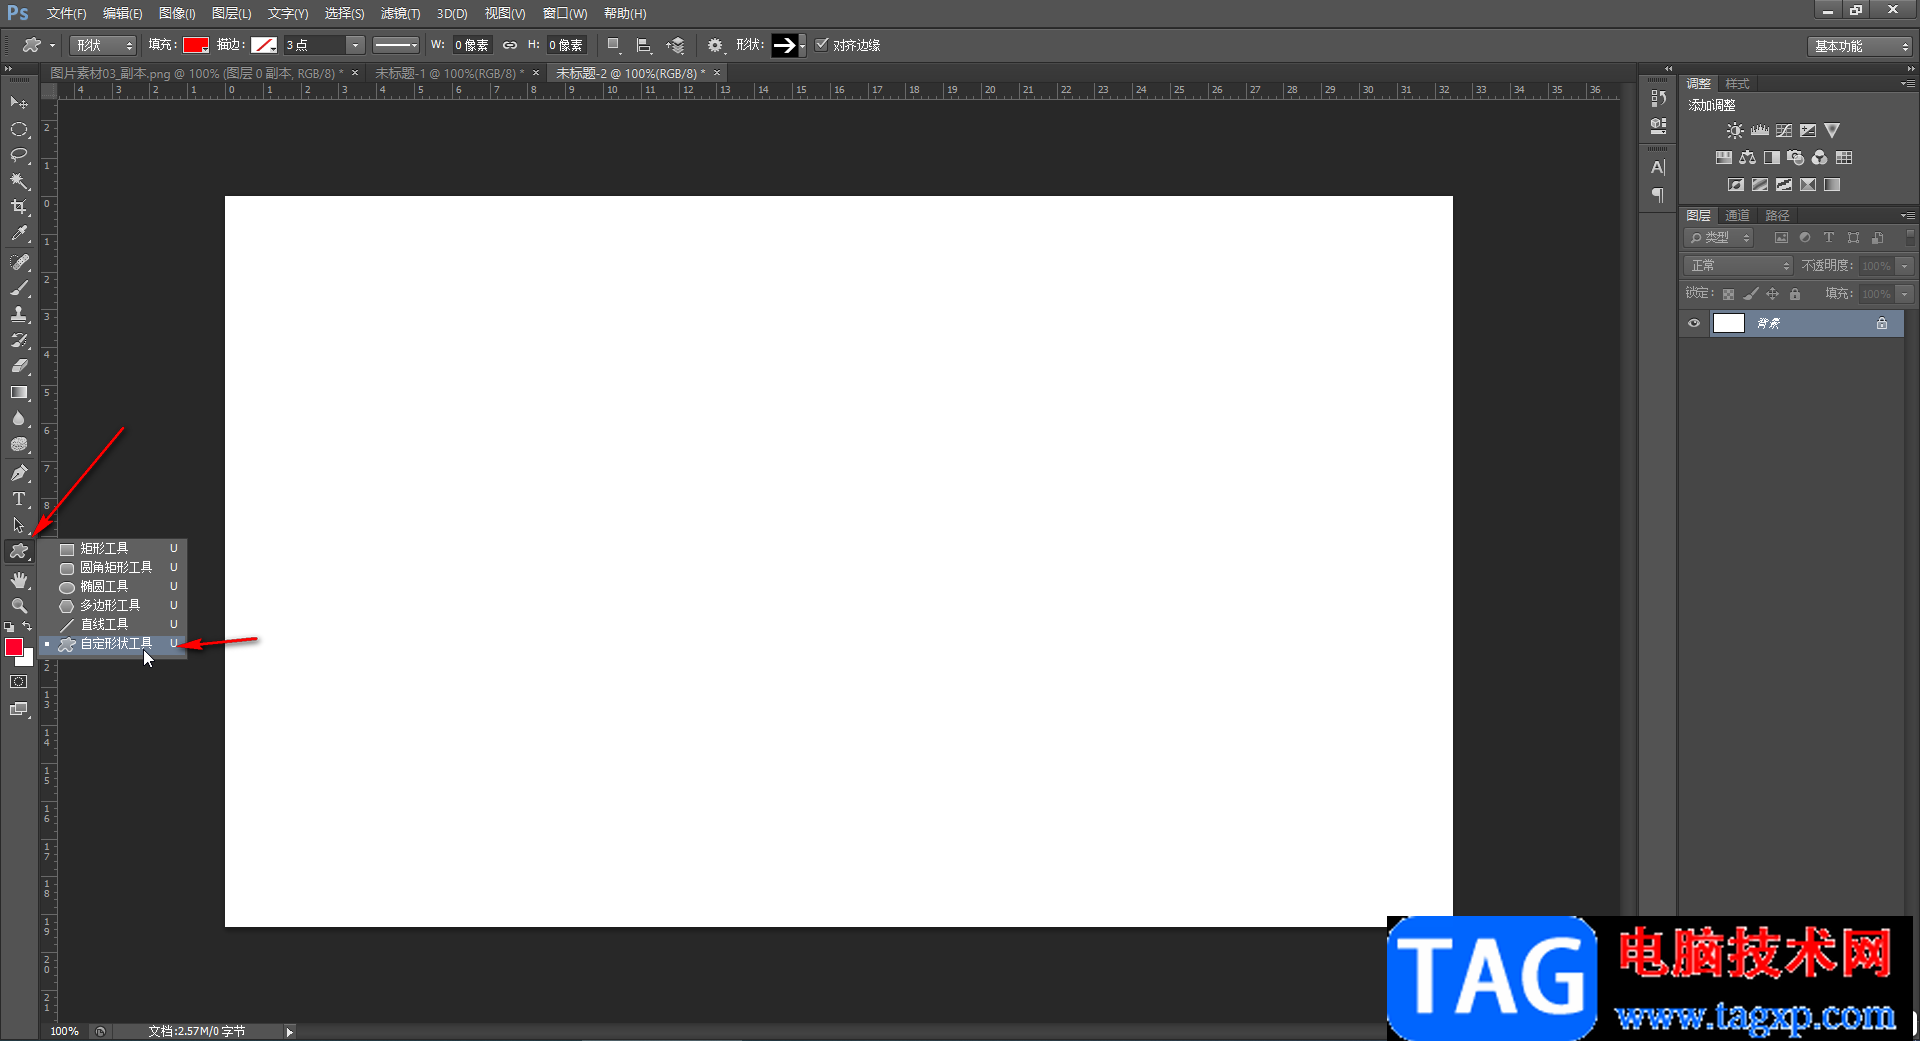Select the Brush tool
Screen dimensions: 1920x1041
[19, 288]
